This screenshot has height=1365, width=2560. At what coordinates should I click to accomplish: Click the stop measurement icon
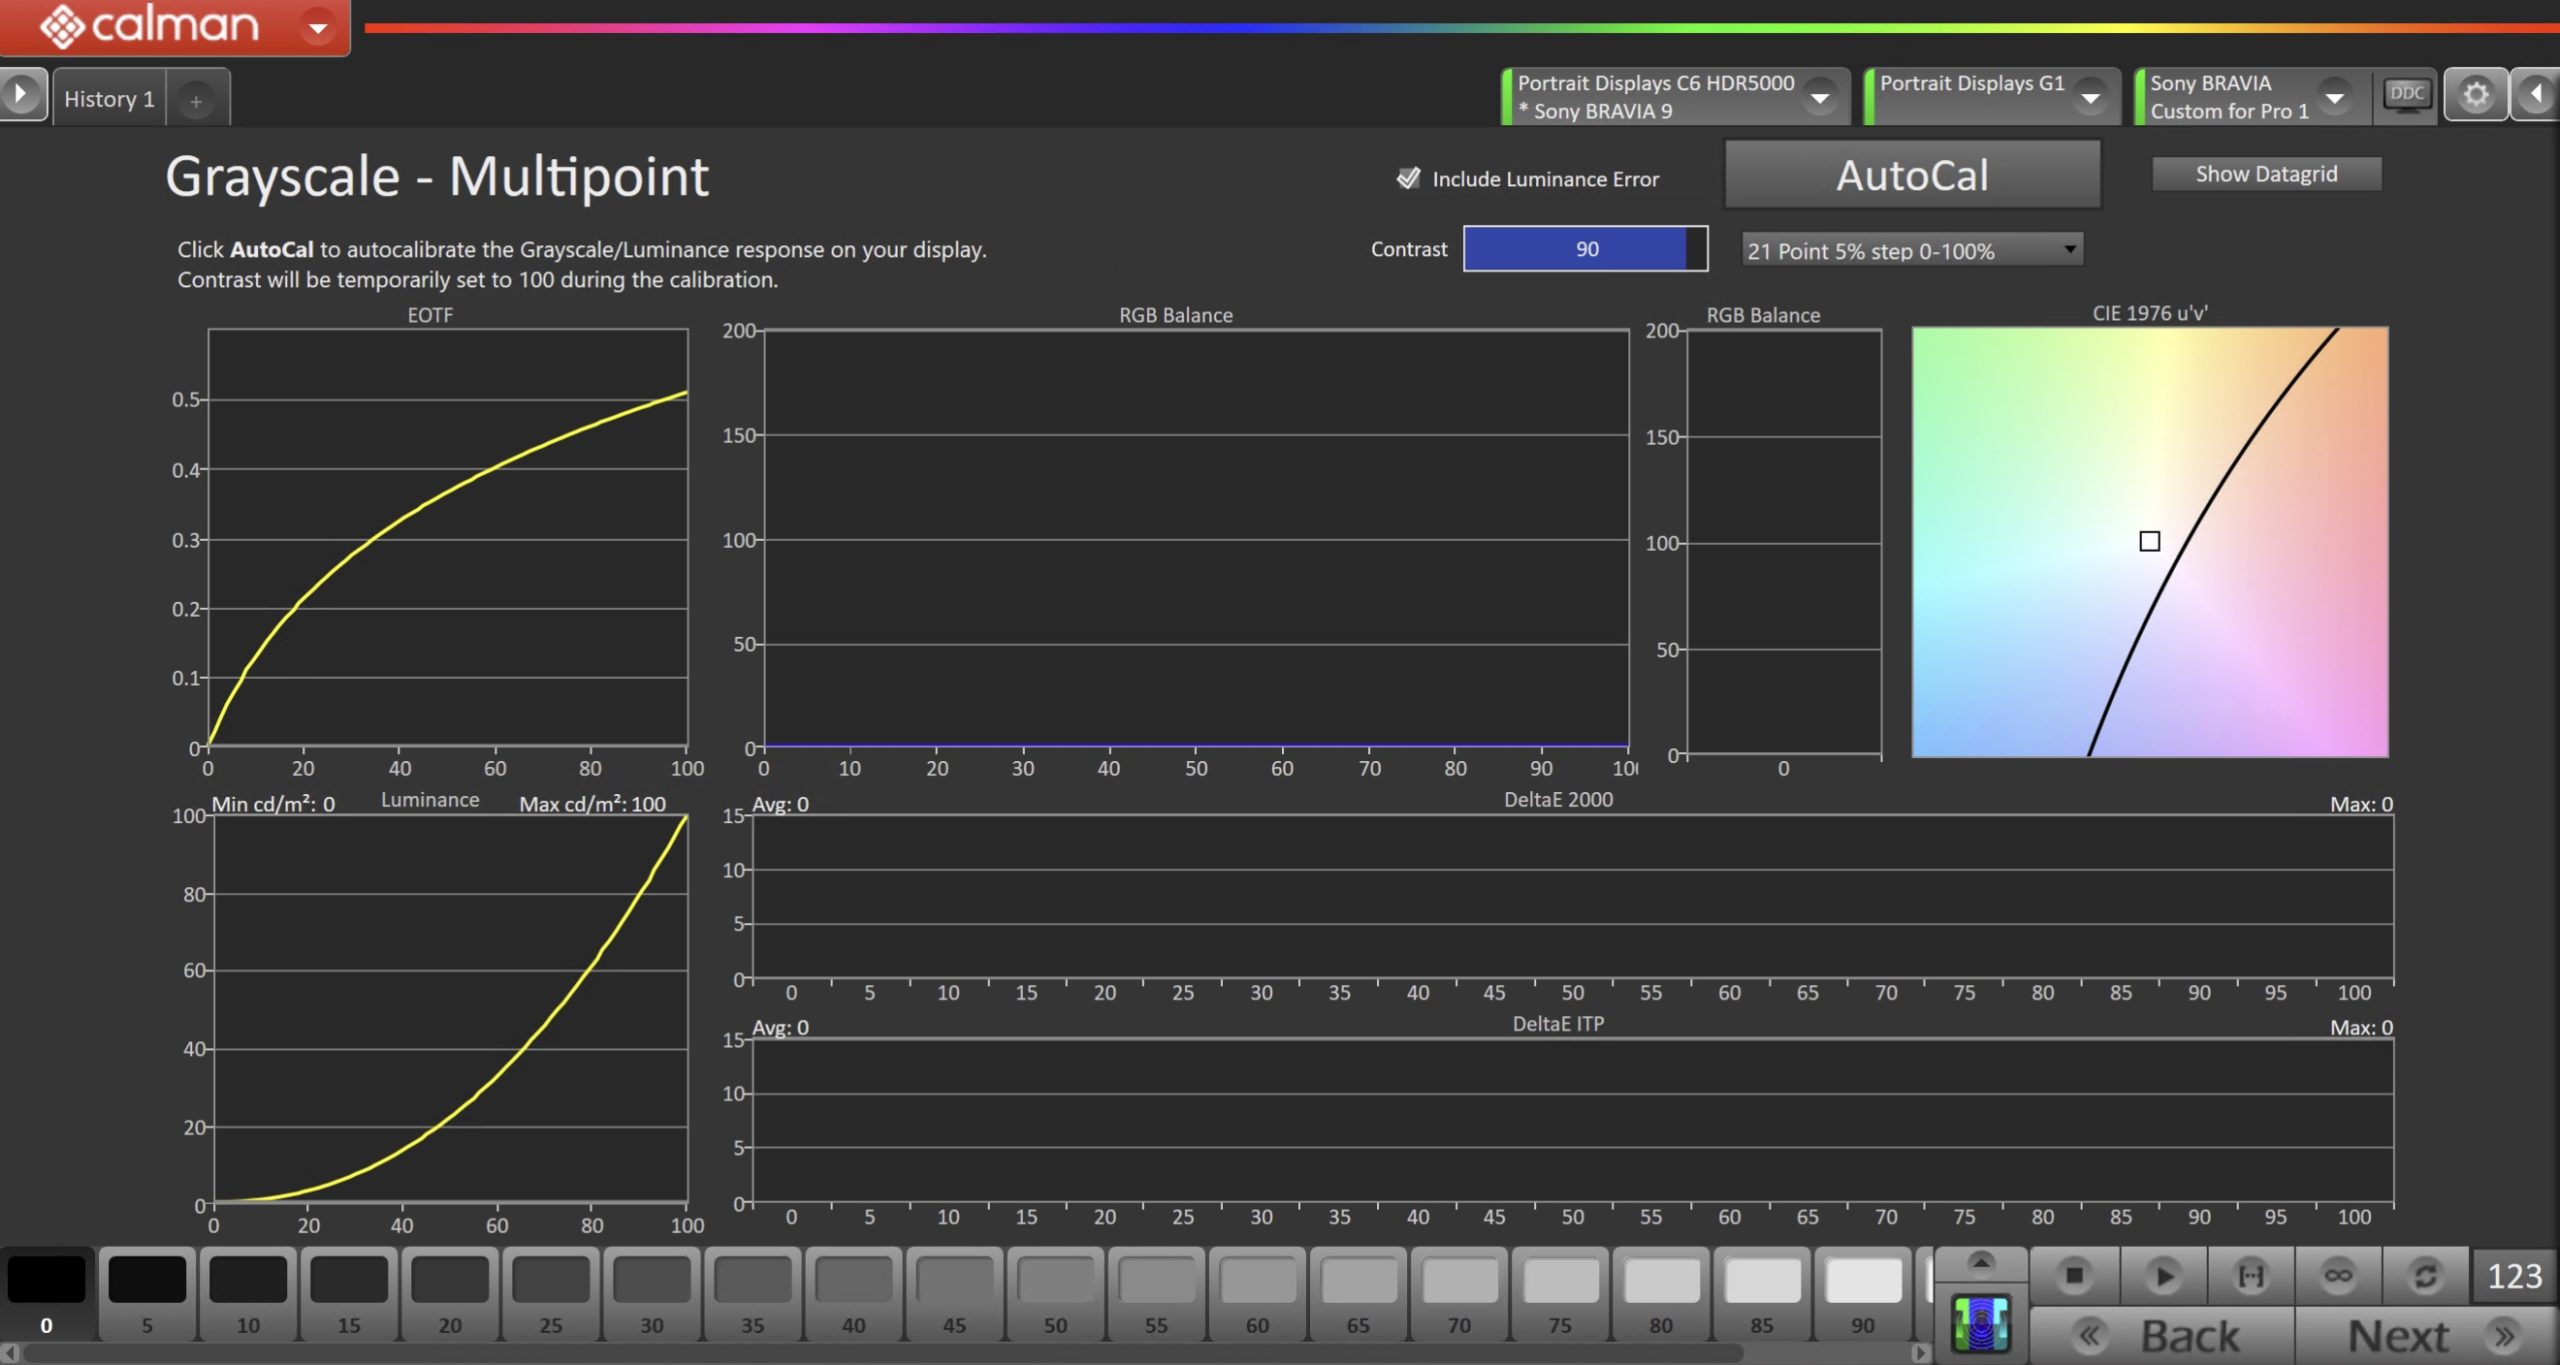point(2074,1276)
